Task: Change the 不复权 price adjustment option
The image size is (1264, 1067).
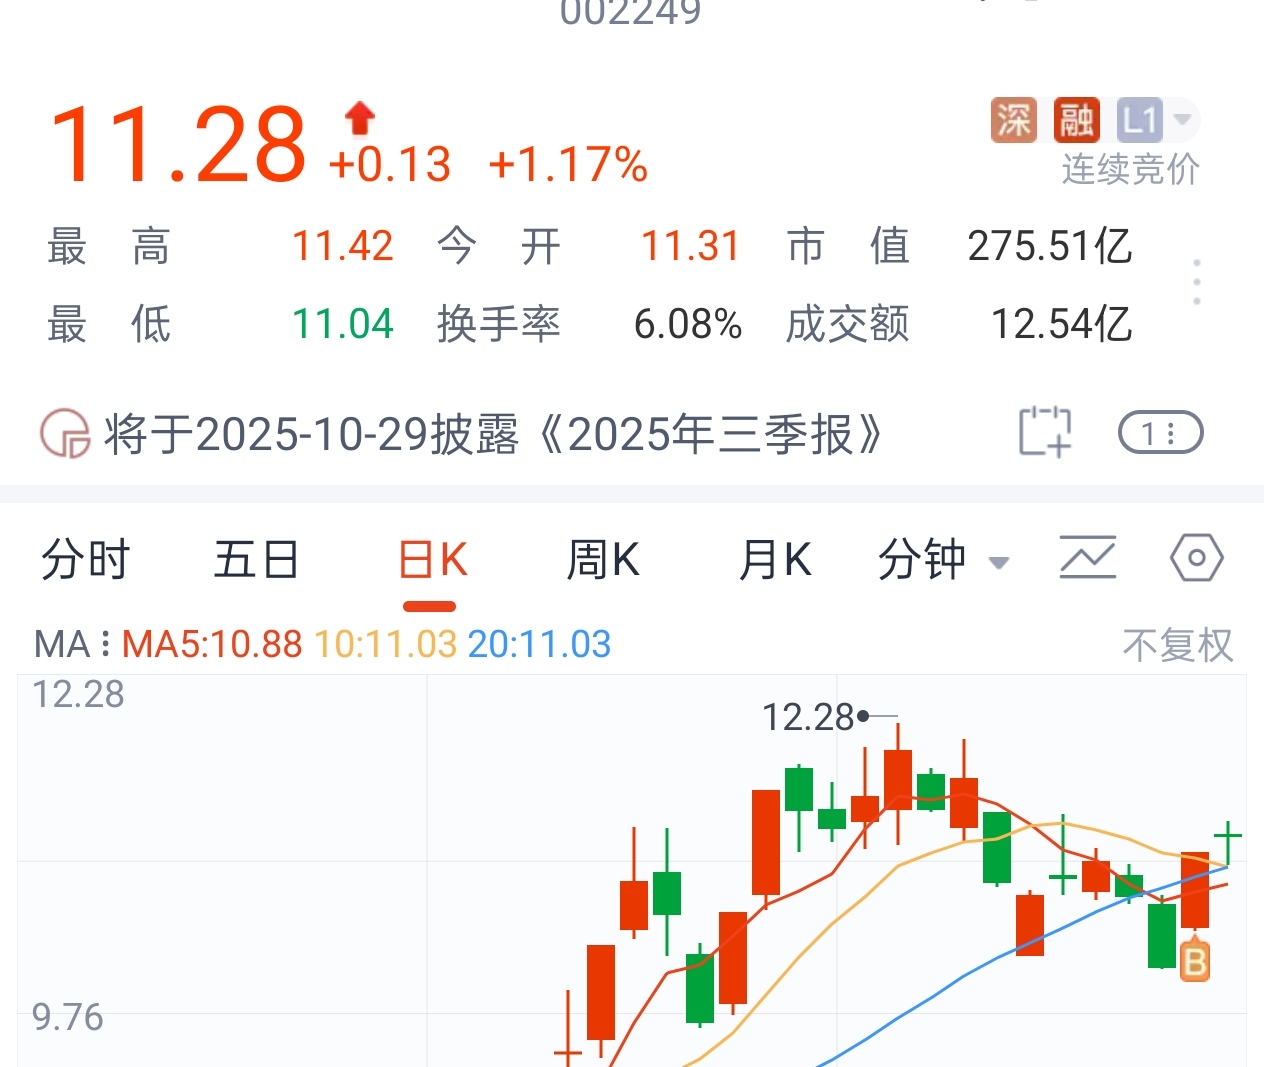Action: click(1177, 646)
